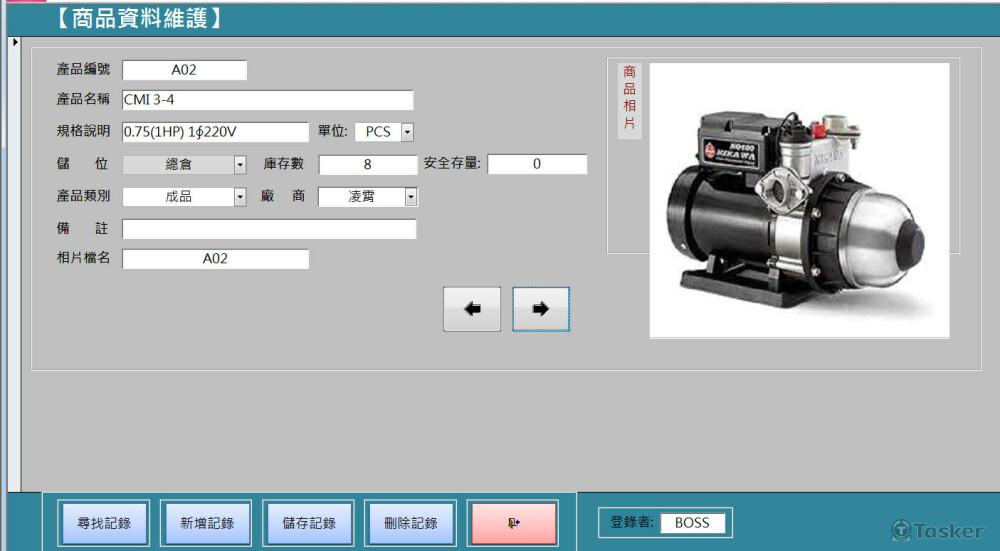Viewport: 1000px width, 551px height.
Task: Go to next record with right arrow
Action: (541, 309)
